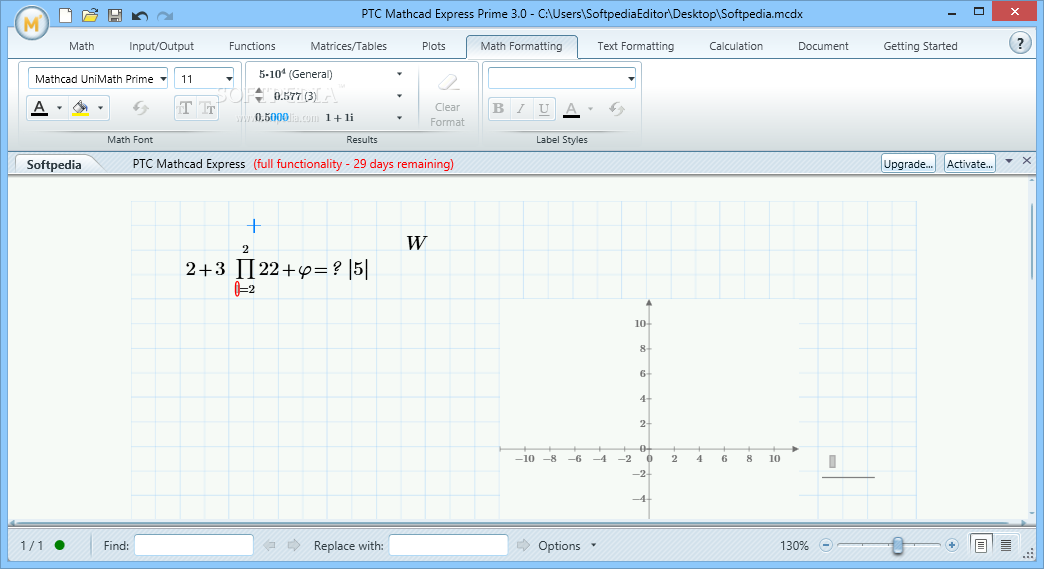Switch to the Matrices/Tables ribbon tab

(x=348, y=46)
